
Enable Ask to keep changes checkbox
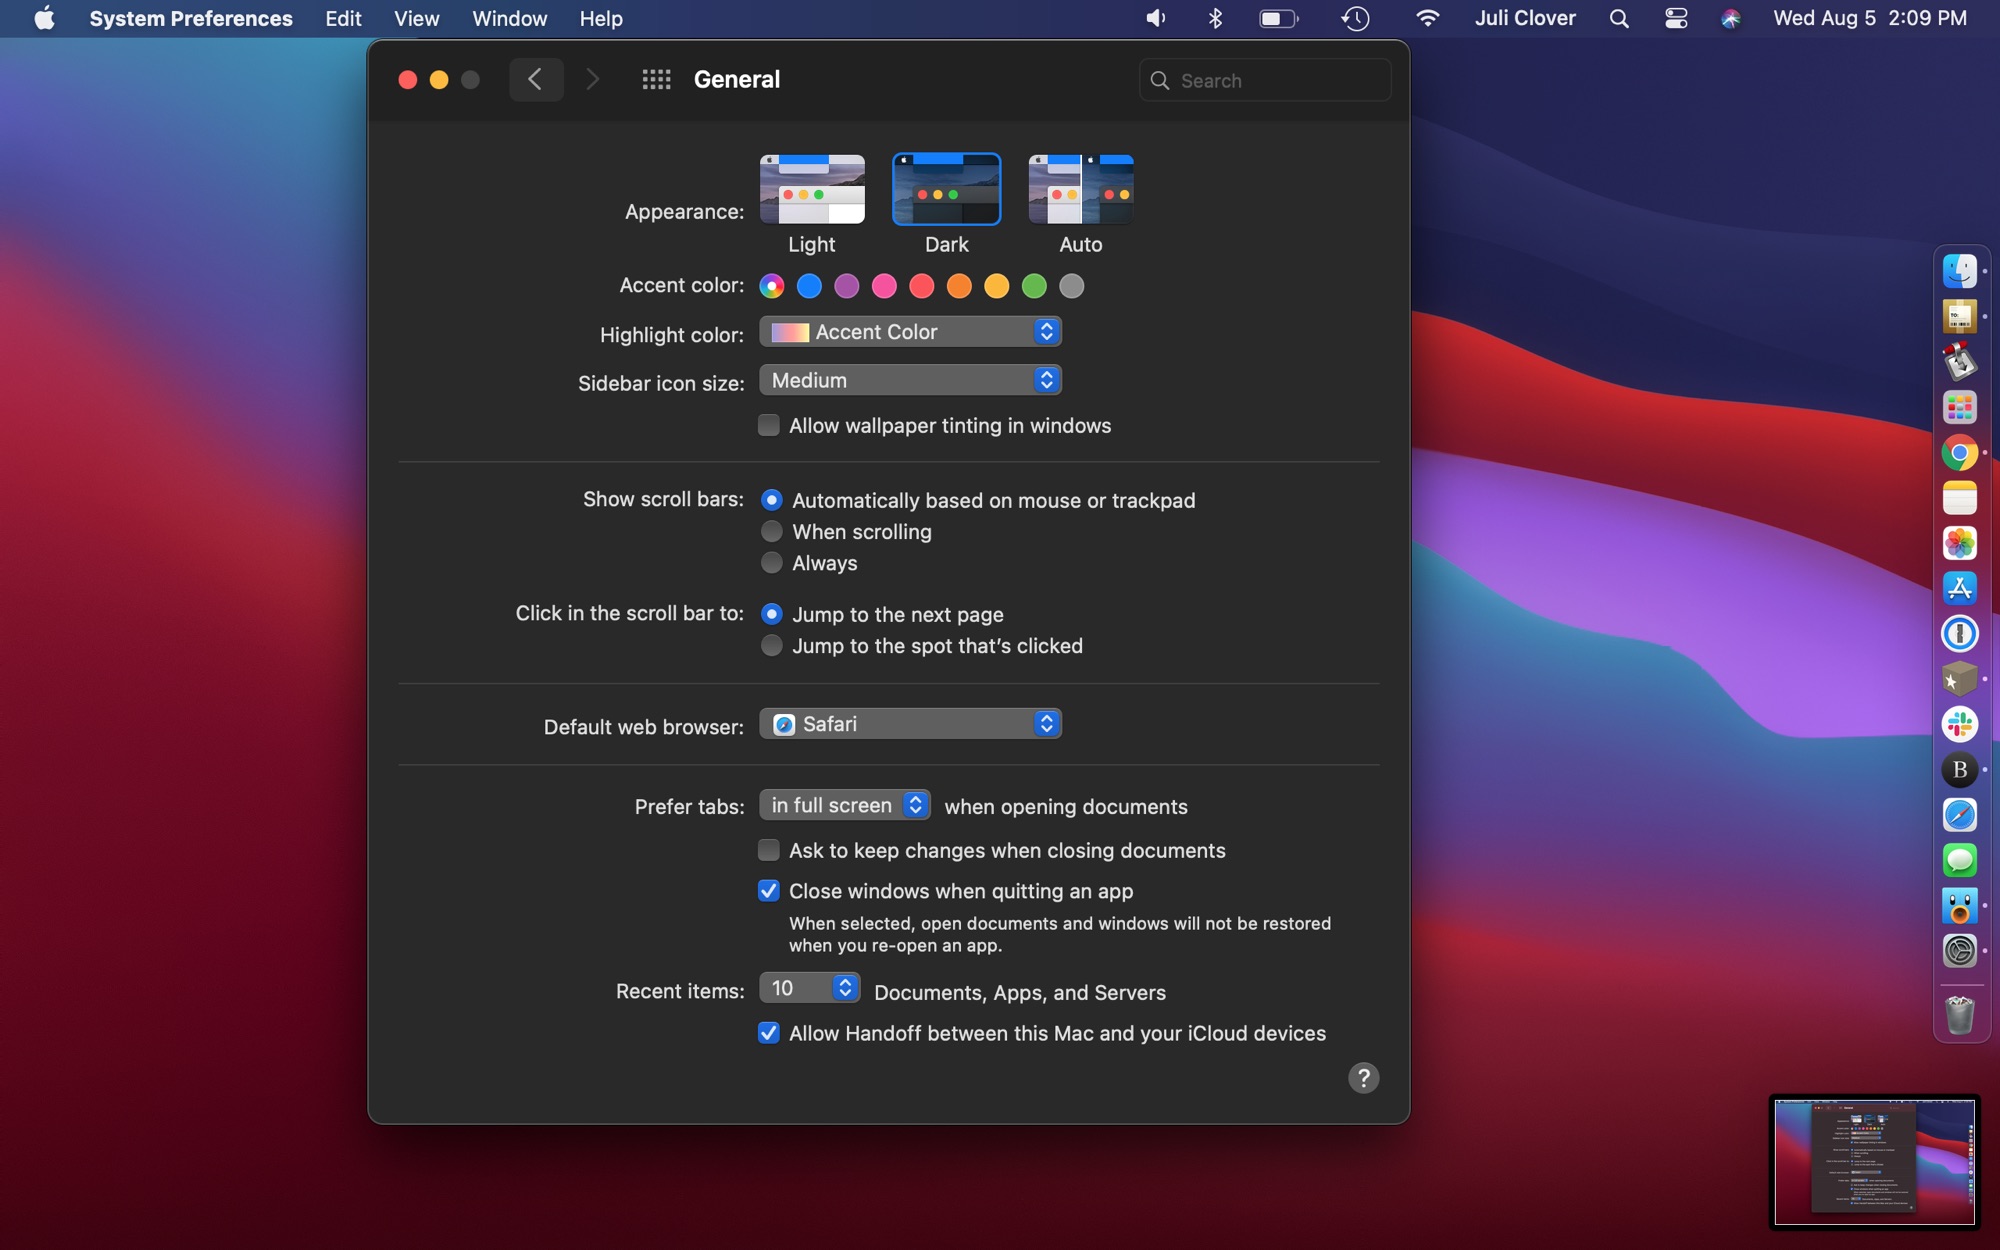[x=766, y=851]
